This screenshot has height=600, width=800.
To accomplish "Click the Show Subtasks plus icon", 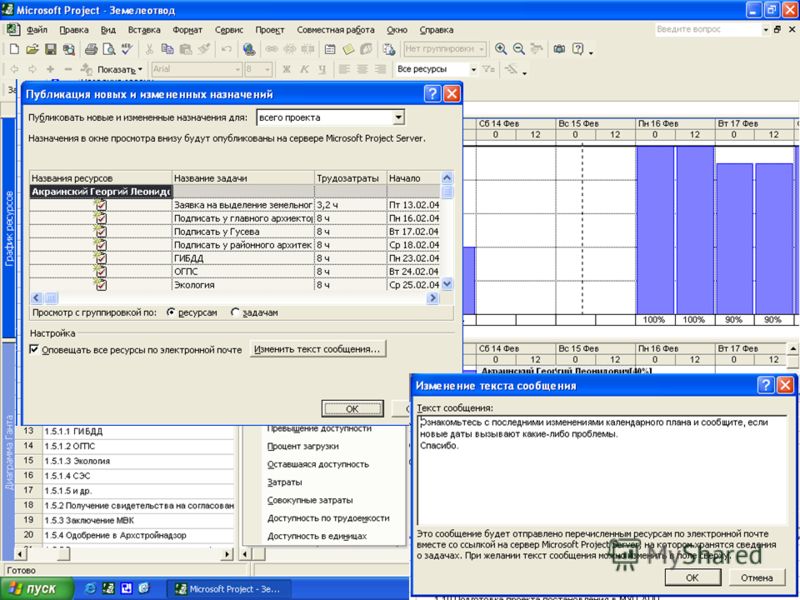I will [50, 69].
